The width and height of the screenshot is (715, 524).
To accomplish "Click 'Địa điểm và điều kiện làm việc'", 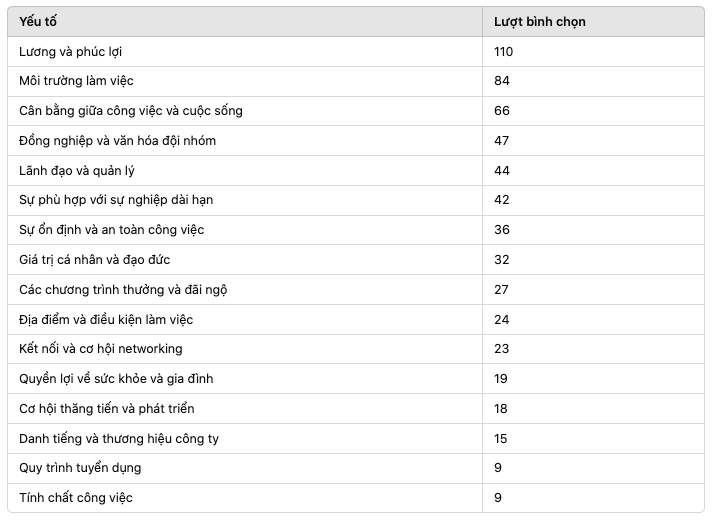I will pyautogui.click(x=106, y=319).
